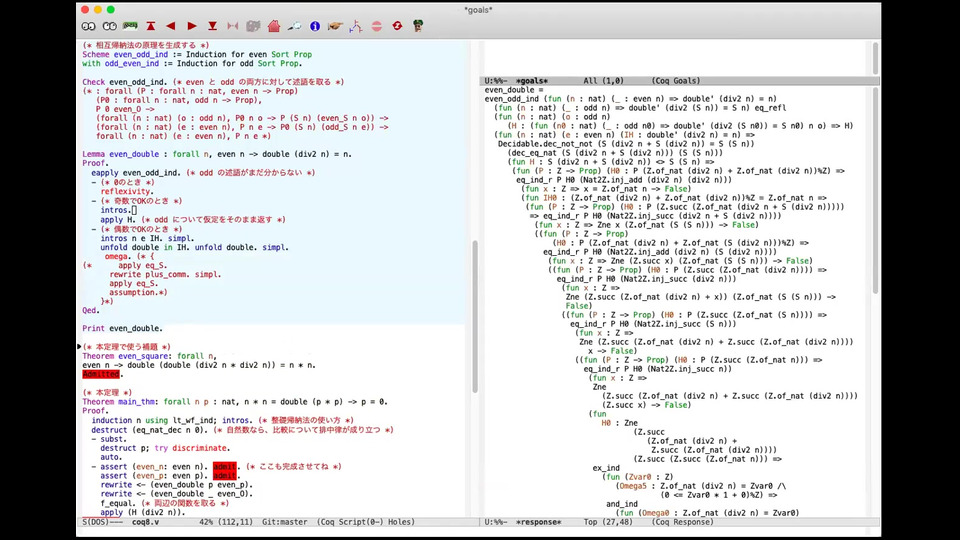Click the admit after assert even_p
960x540 pixels.
pyautogui.click(x=224, y=476)
